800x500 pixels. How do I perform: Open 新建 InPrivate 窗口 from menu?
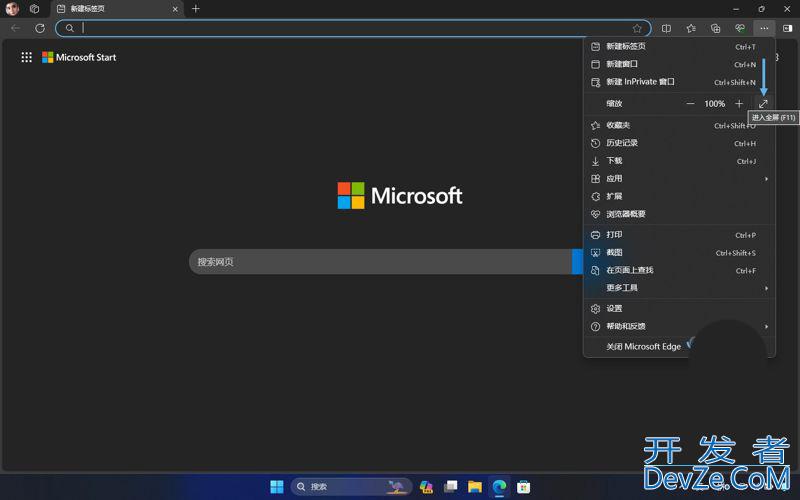click(x=679, y=82)
